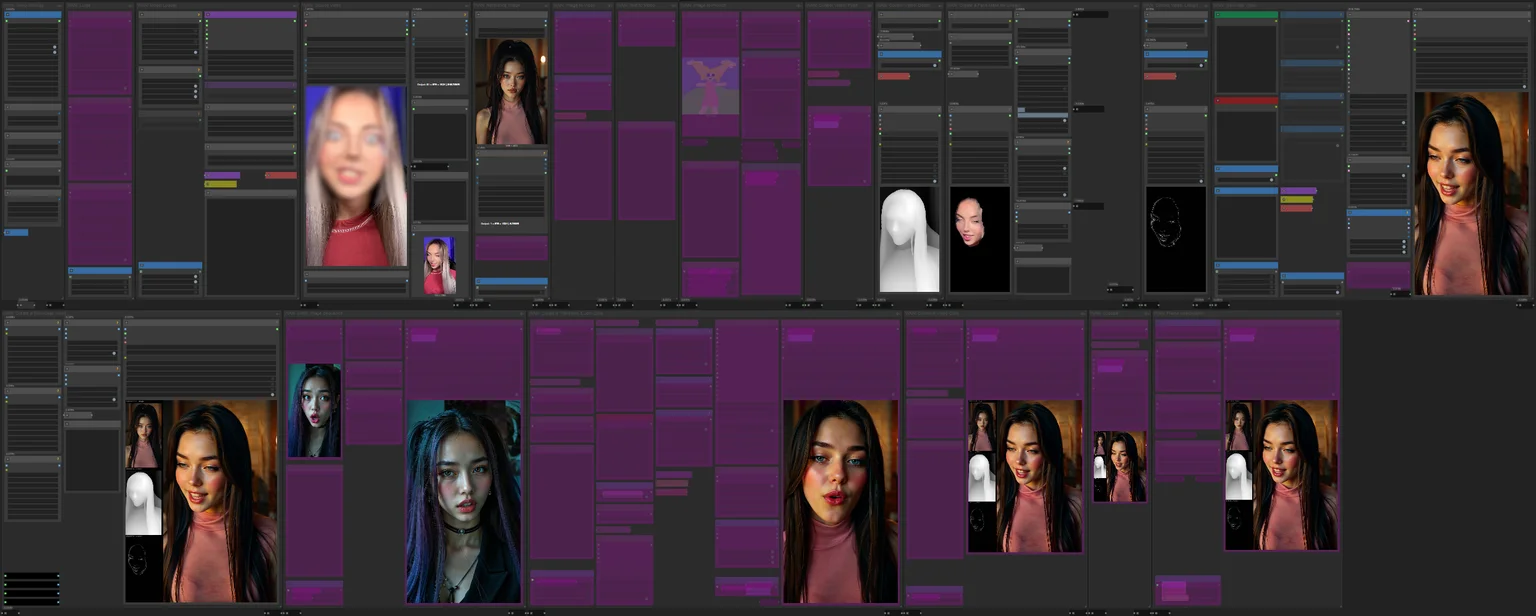The width and height of the screenshot is (1536, 616).
Task: Open the isolated face mask preview on black
Action: click(980, 240)
